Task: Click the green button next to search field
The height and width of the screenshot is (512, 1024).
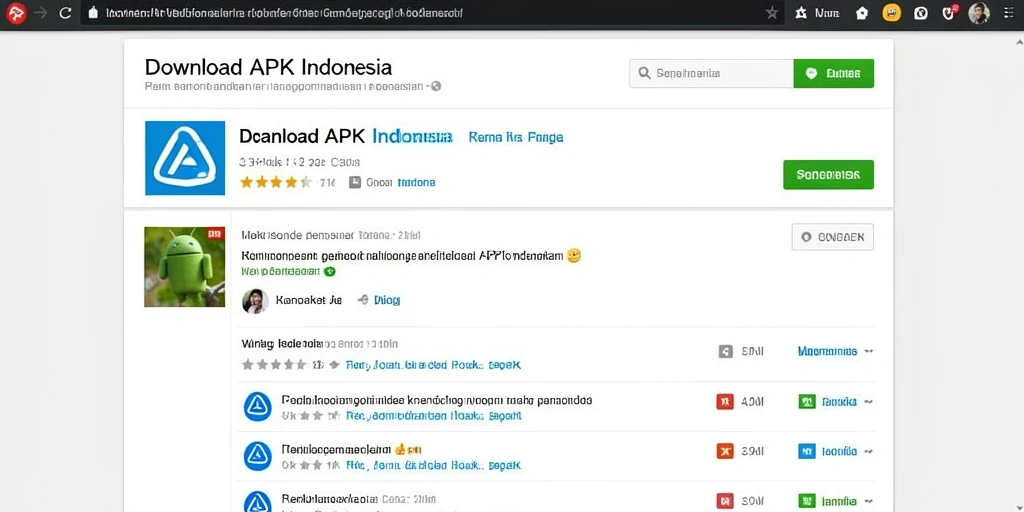Action: pos(833,73)
